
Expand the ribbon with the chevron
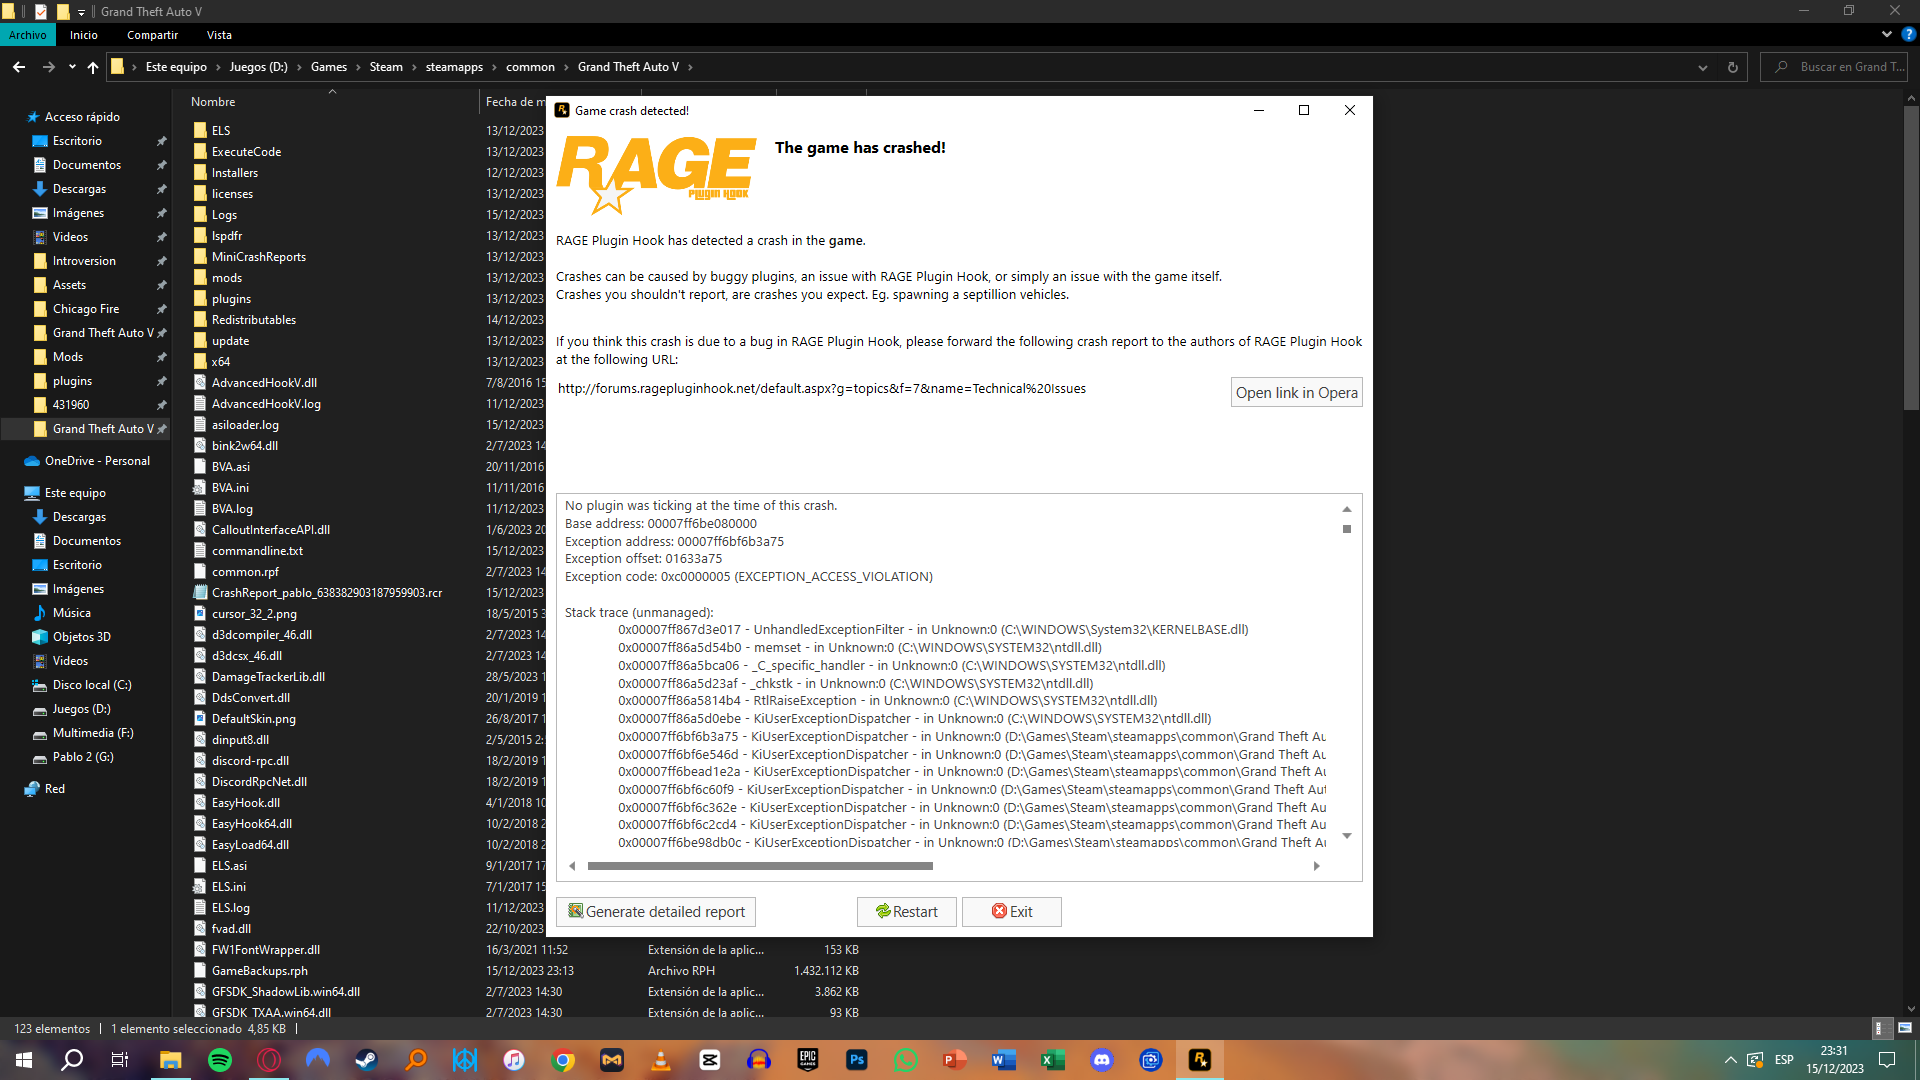pyautogui.click(x=1887, y=34)
